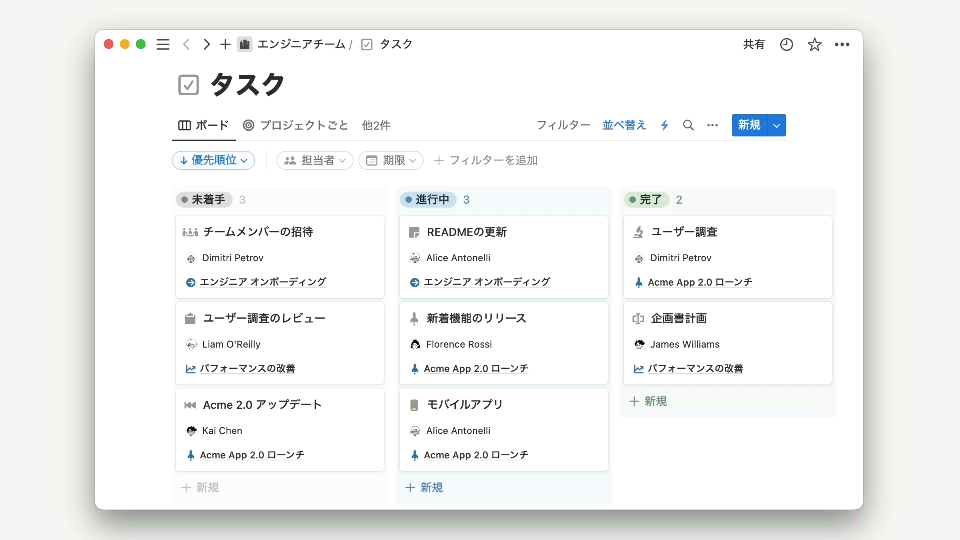The width and height of the screenshot is (960, 540).
Task: Open the 担当者 filter dropdown
Action: 315,160
